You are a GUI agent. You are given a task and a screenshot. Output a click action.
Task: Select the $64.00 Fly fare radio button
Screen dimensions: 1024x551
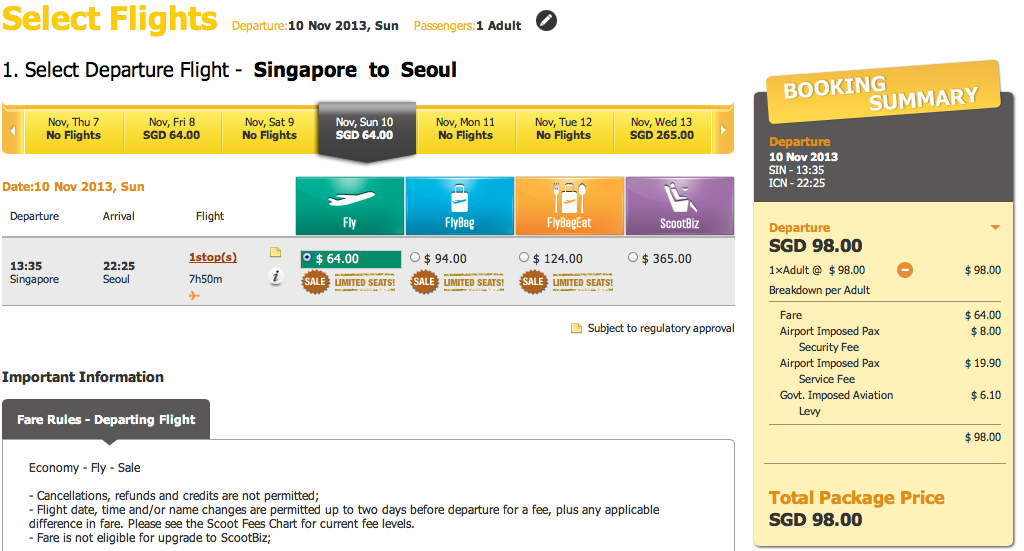307,258
